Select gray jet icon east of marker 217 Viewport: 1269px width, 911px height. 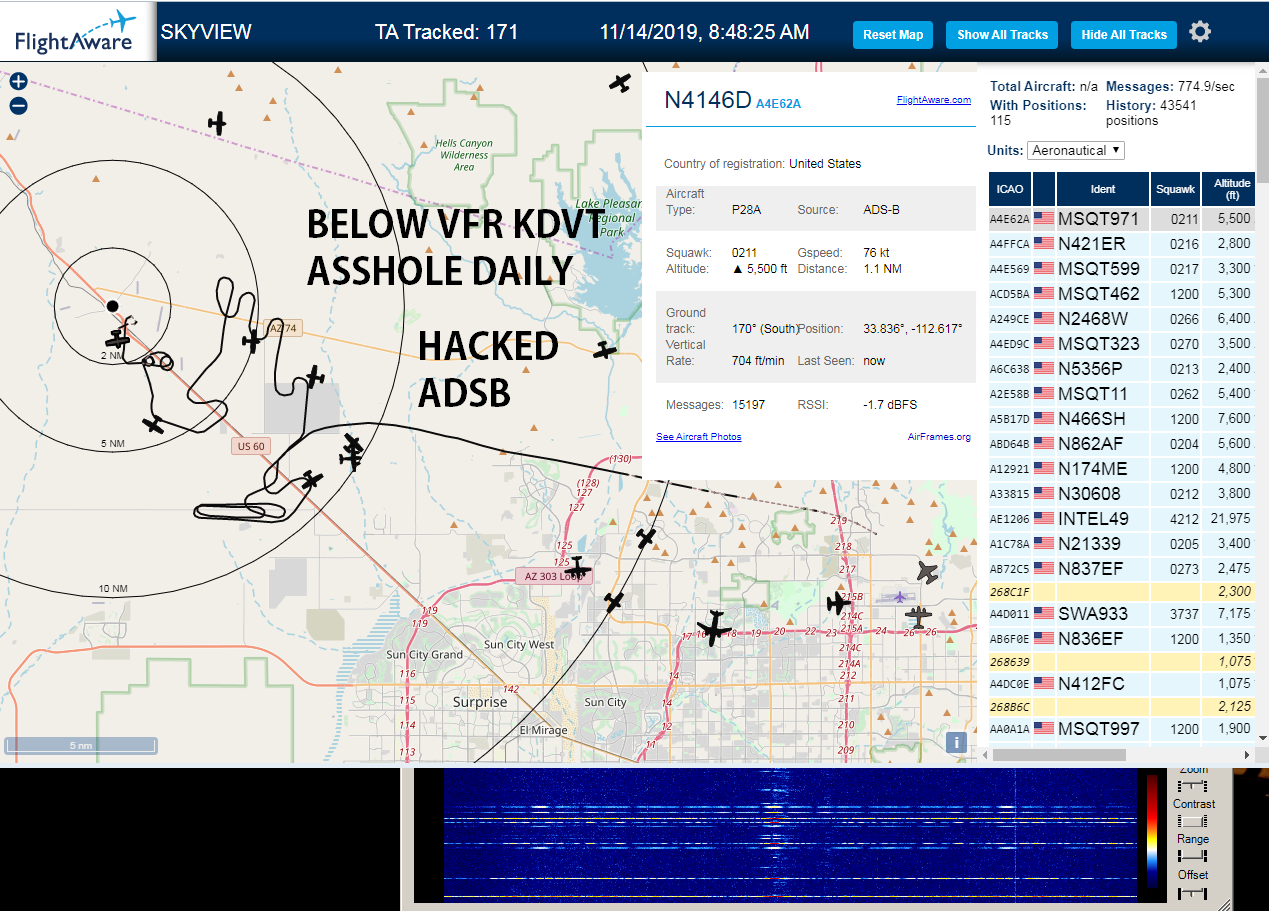928,572
